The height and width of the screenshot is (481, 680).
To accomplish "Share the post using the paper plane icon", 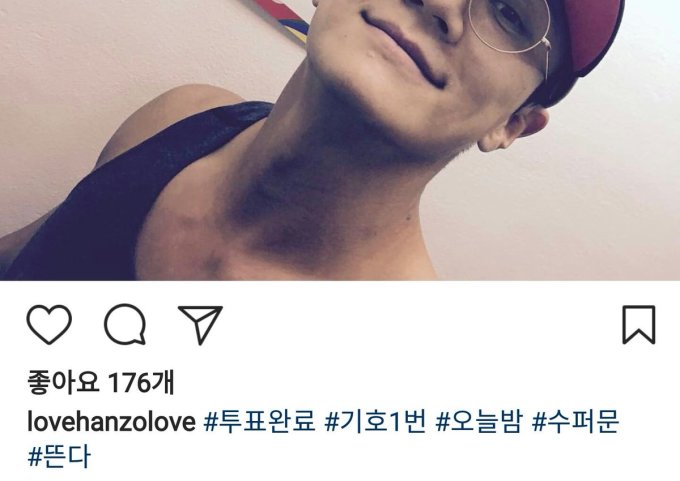I will (200, 325).
